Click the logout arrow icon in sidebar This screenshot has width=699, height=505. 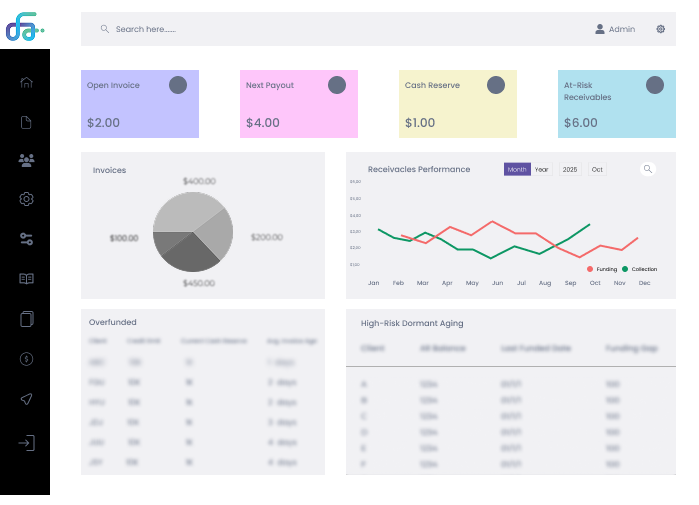coord(26,442)
